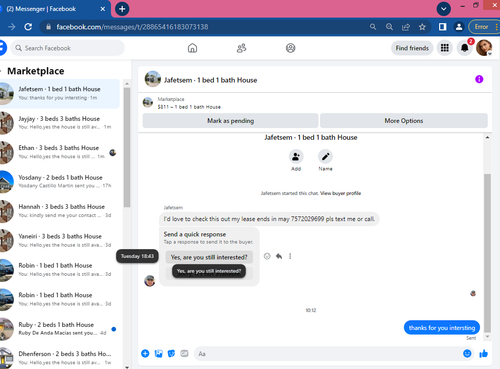The width and height of the screenshot is (500, 369).
Task: Send quick response Yes, are you still interested?
Action: coord(209,257)
